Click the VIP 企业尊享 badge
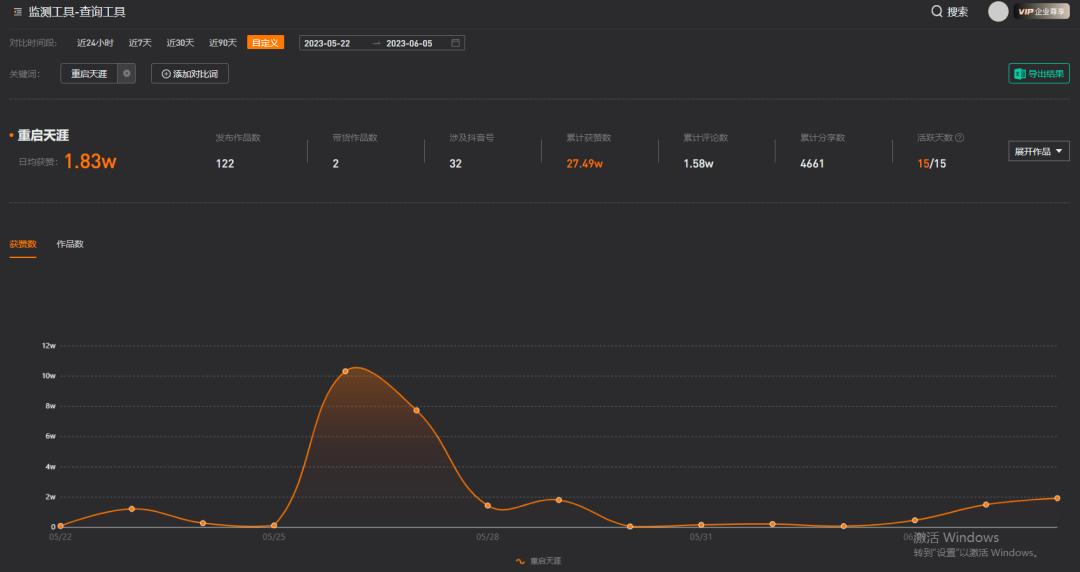Screen dimensions: 1080x572 point(1042,12)
